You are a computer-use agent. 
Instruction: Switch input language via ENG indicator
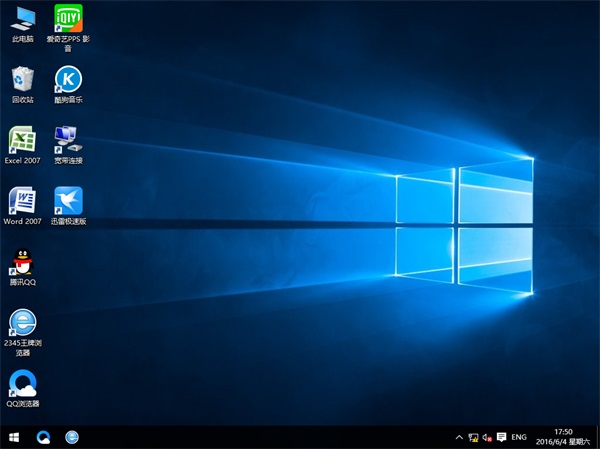pos(519,438)
